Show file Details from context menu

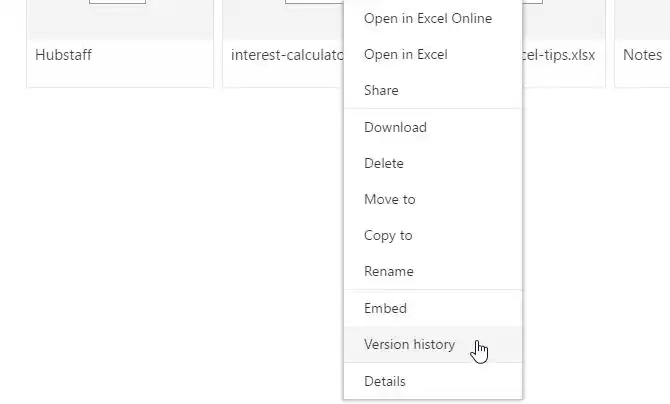[x=385, y=381]
